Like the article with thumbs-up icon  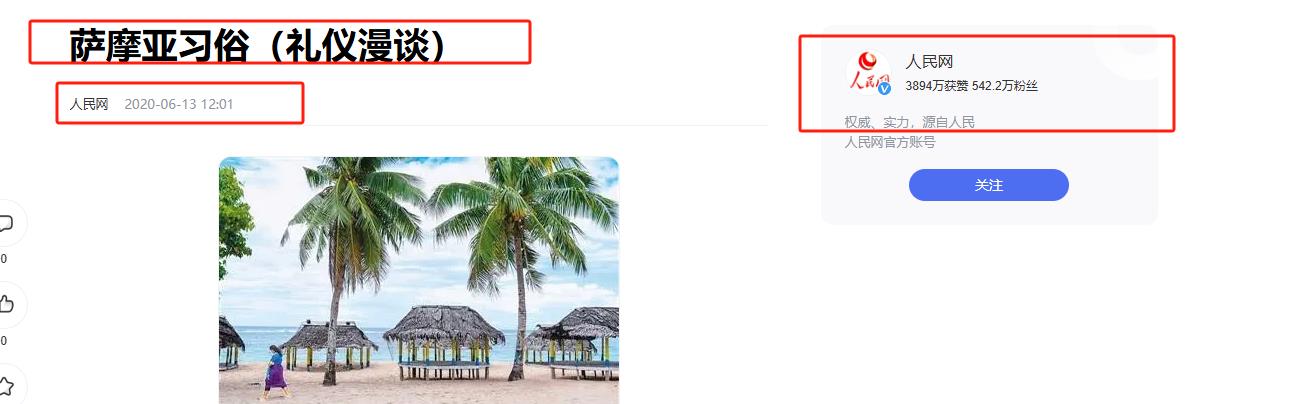pyautogui.click(x=5, y=304)
